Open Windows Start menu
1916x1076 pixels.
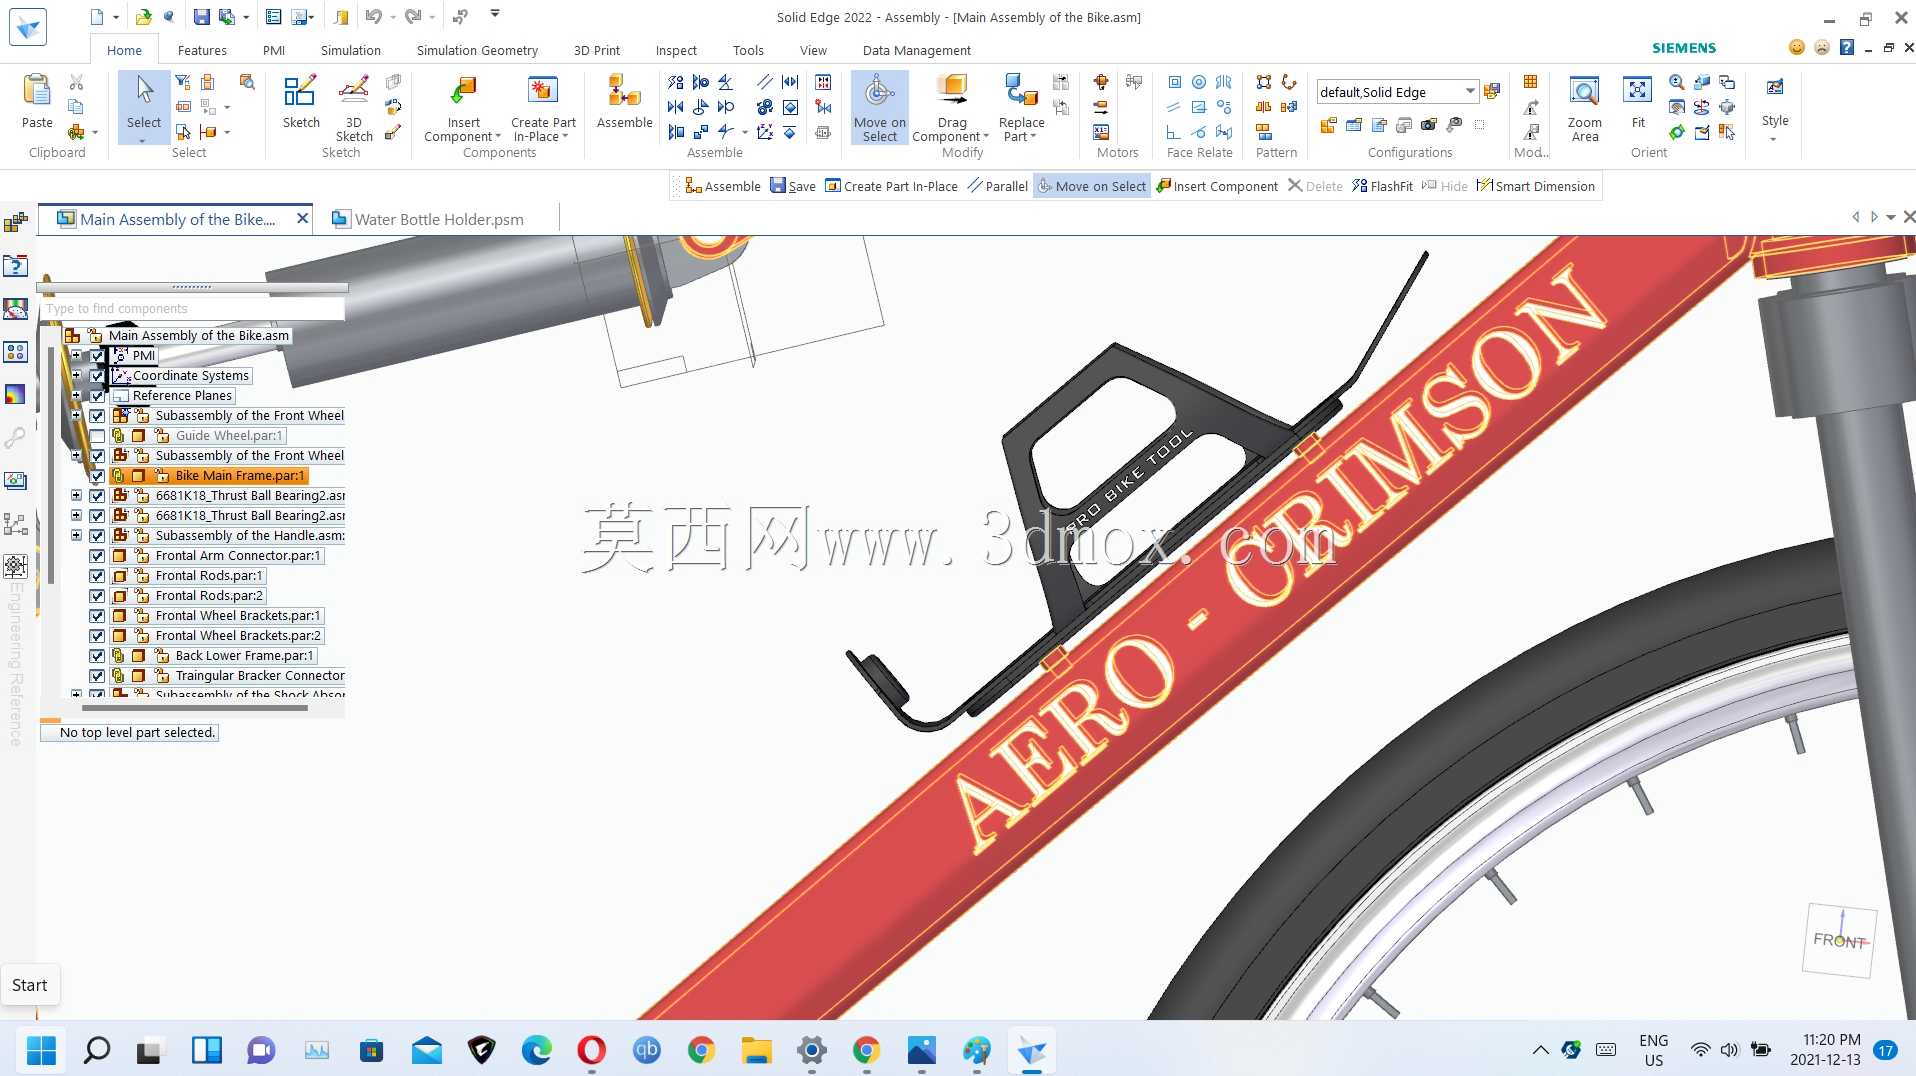(42, 1050)
